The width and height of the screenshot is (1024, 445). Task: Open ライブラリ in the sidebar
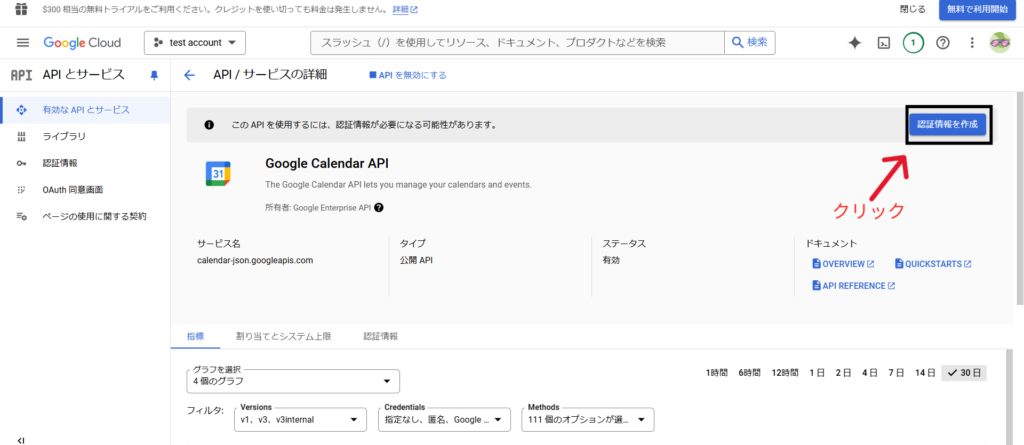coord(64,136)
